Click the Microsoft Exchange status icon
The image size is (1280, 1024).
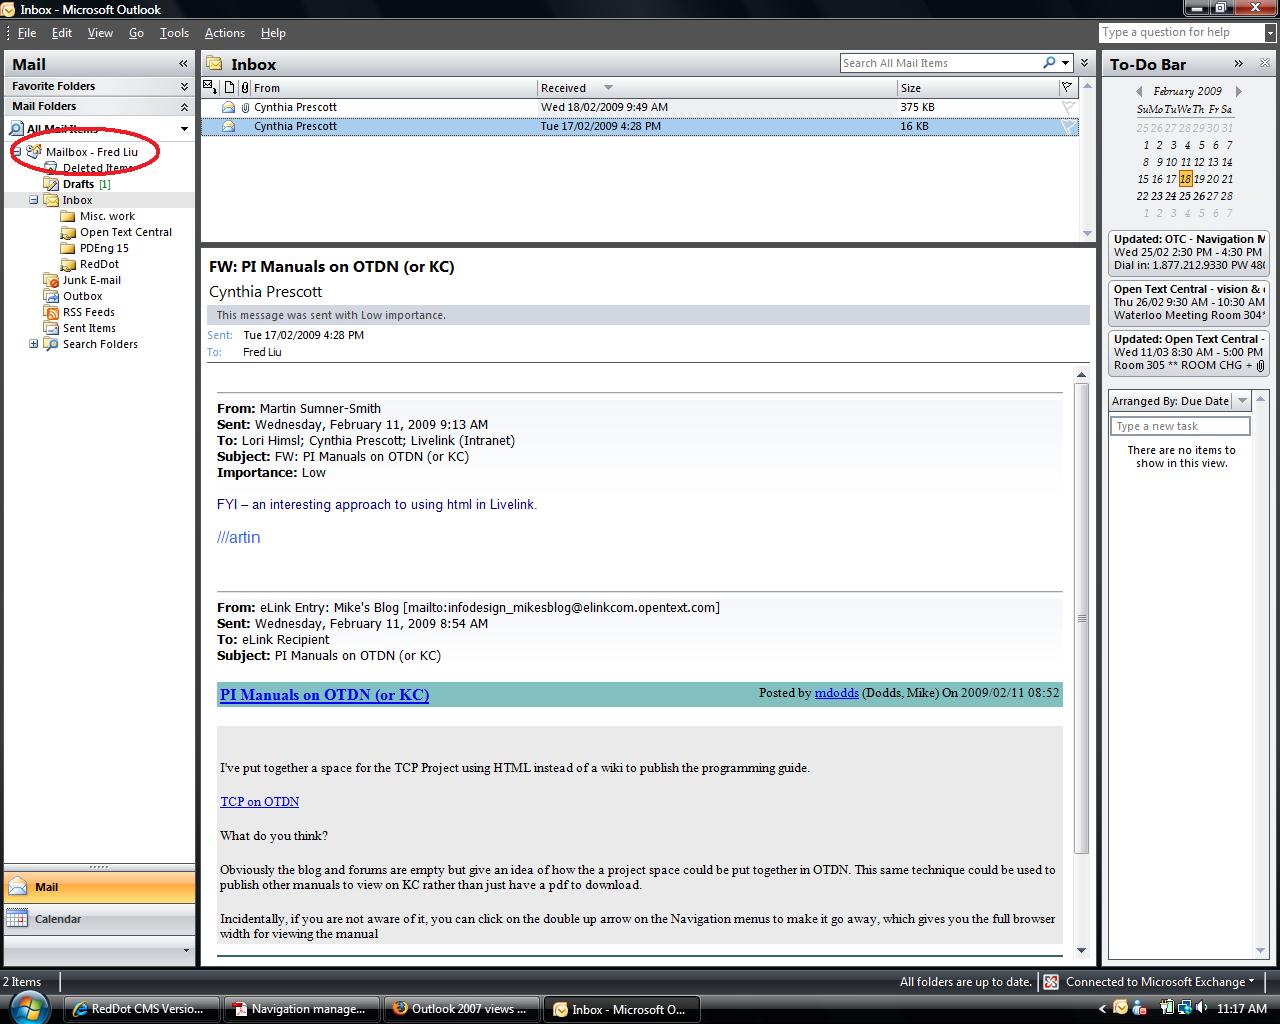coord(1051,982)
